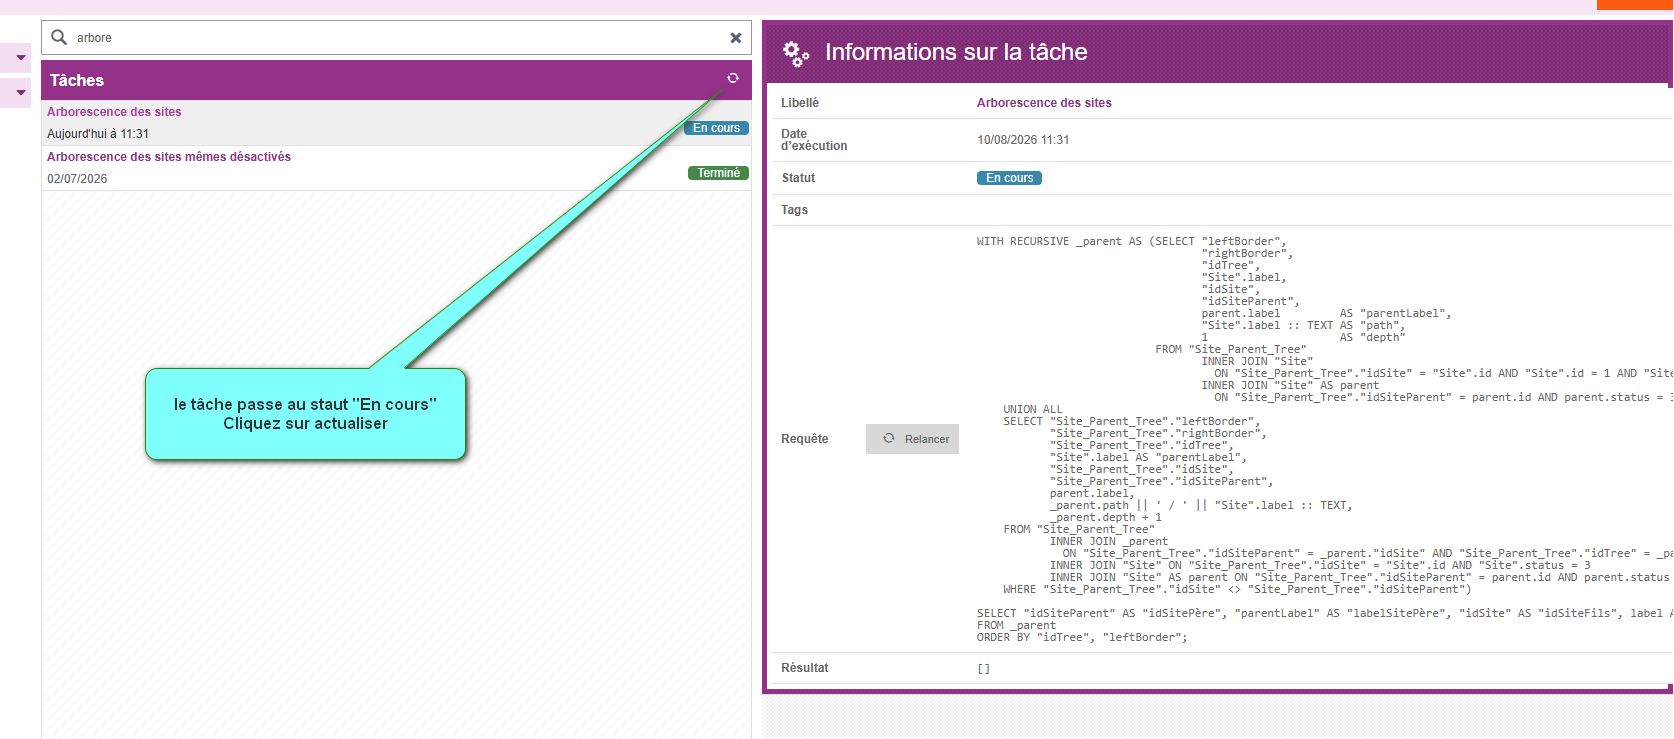1674x739 pixels.
Task: Click the "ORDER BY "idTree", "leftBorder";" query line
Action: 1082,638
